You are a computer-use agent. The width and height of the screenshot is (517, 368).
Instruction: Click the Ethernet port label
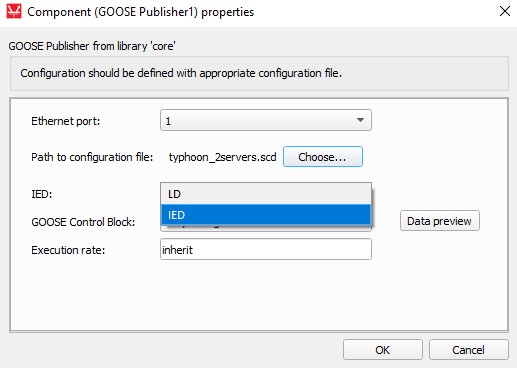(66, 121)
